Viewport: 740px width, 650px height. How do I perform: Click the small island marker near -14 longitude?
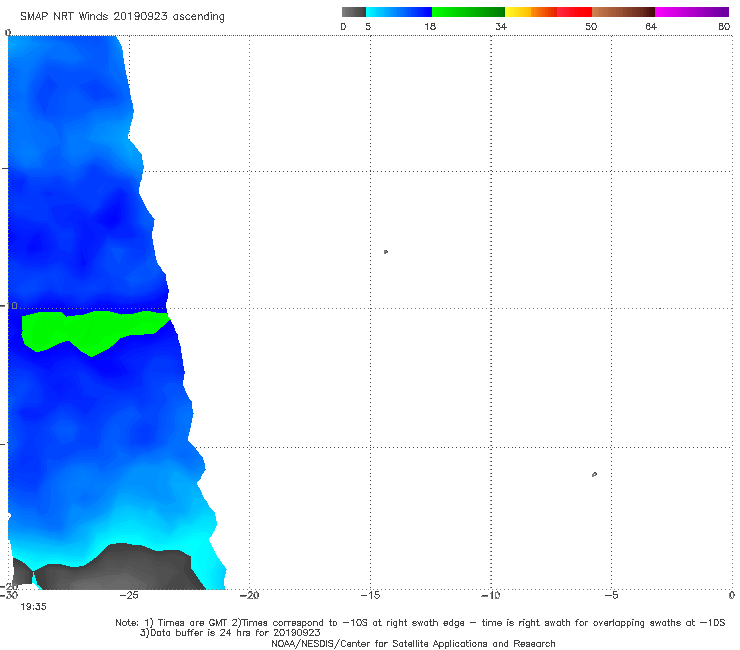click(386, 252)
